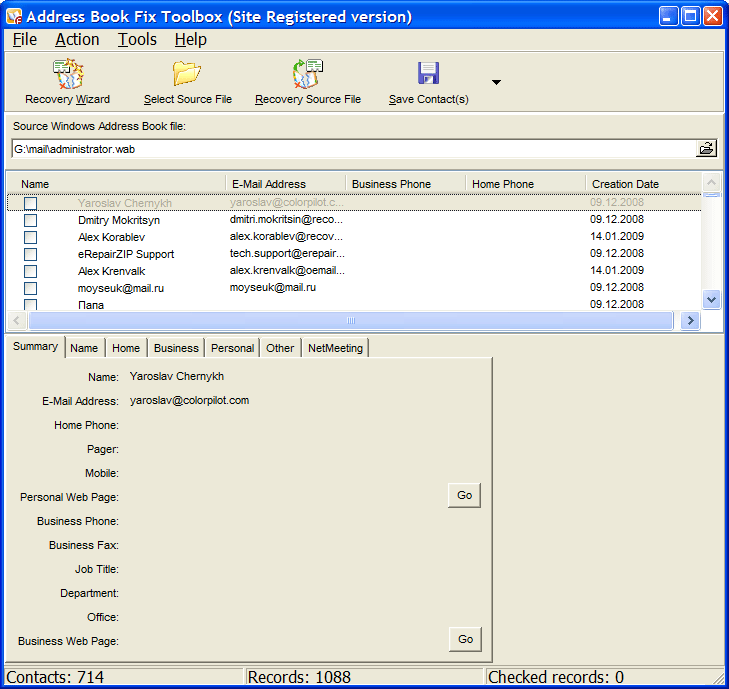This screenshot has width=729, height=689.
Task: Open the toolbar overflow dropdown arrow
Action: point(496,82)
